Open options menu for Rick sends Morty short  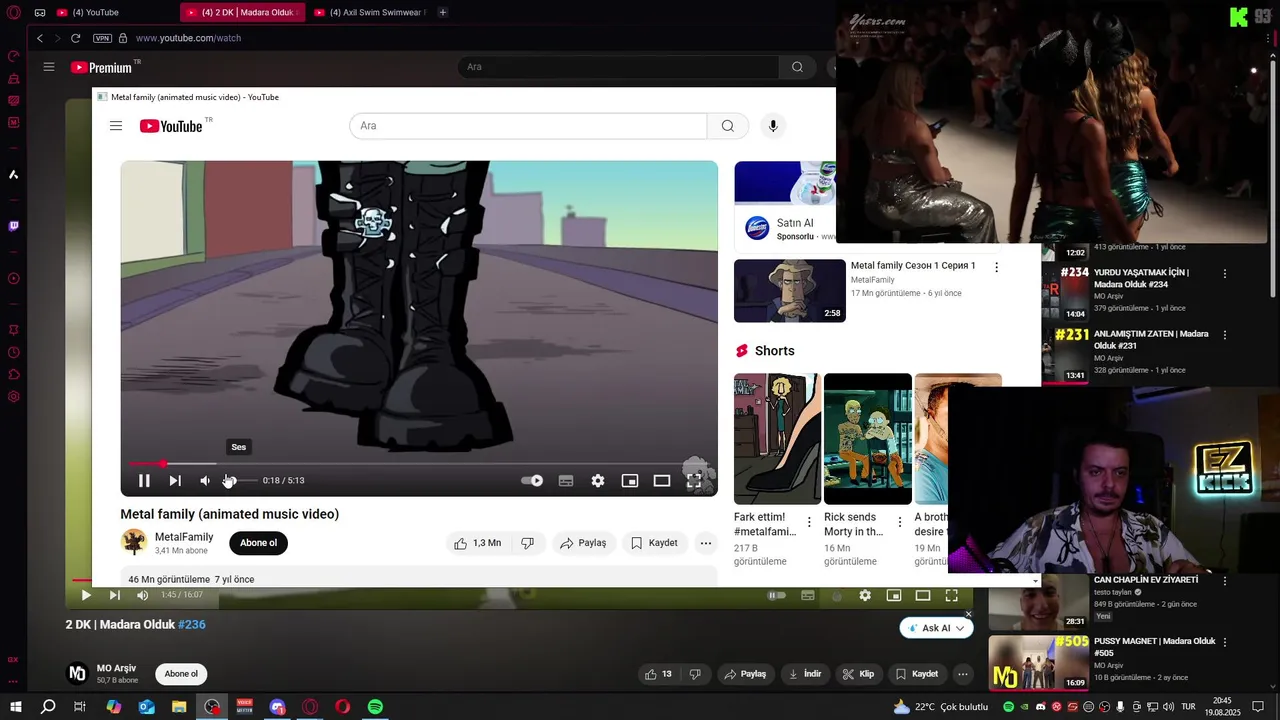(899, 522)
